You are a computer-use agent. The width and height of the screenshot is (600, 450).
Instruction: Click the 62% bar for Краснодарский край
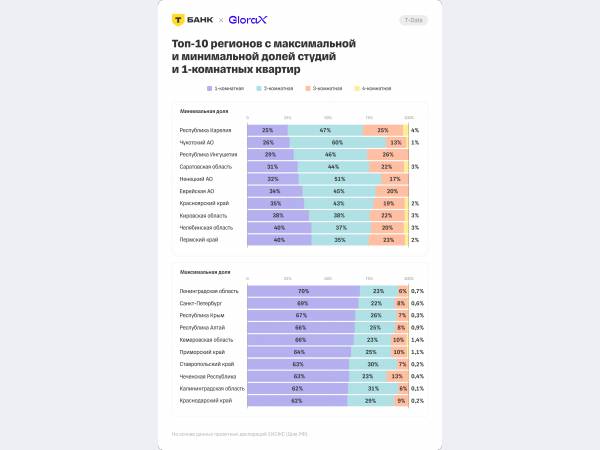point(297,400)
